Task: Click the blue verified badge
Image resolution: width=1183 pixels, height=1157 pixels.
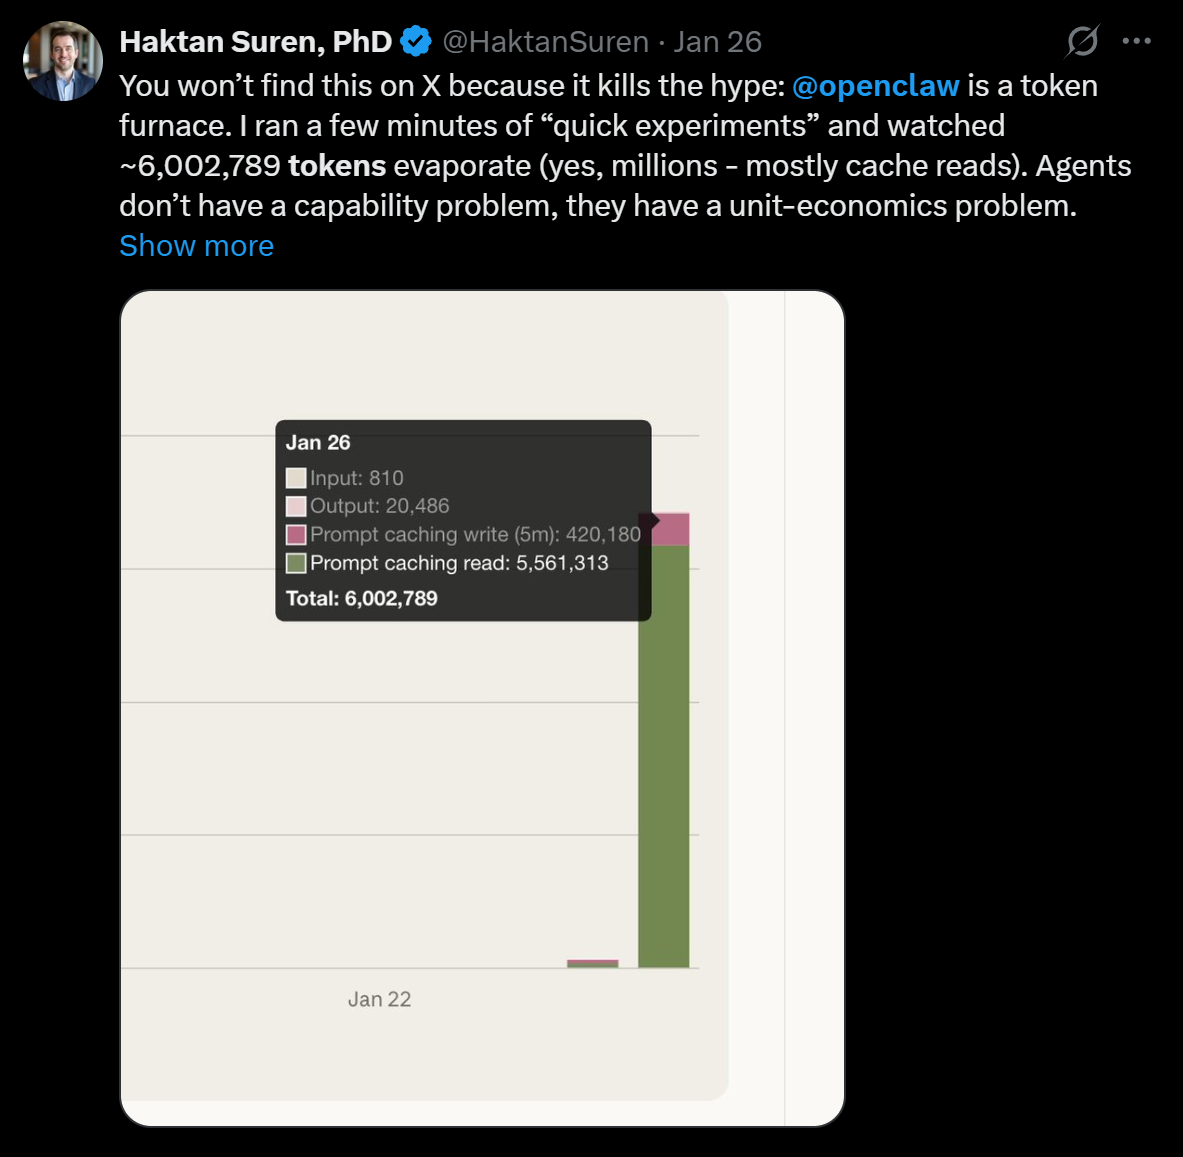Action: click(x=416, y=41)
